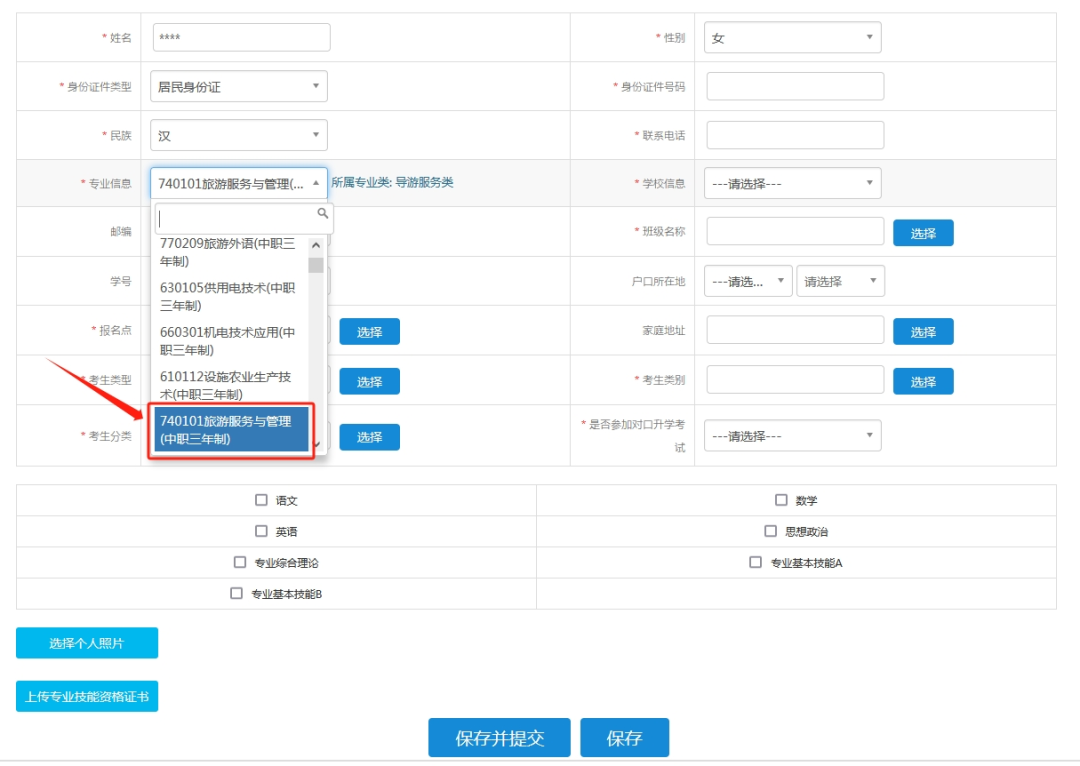Check the 专业基本技能A checkbox
The image size is (1080, 766).
click(x=756, y=562)
